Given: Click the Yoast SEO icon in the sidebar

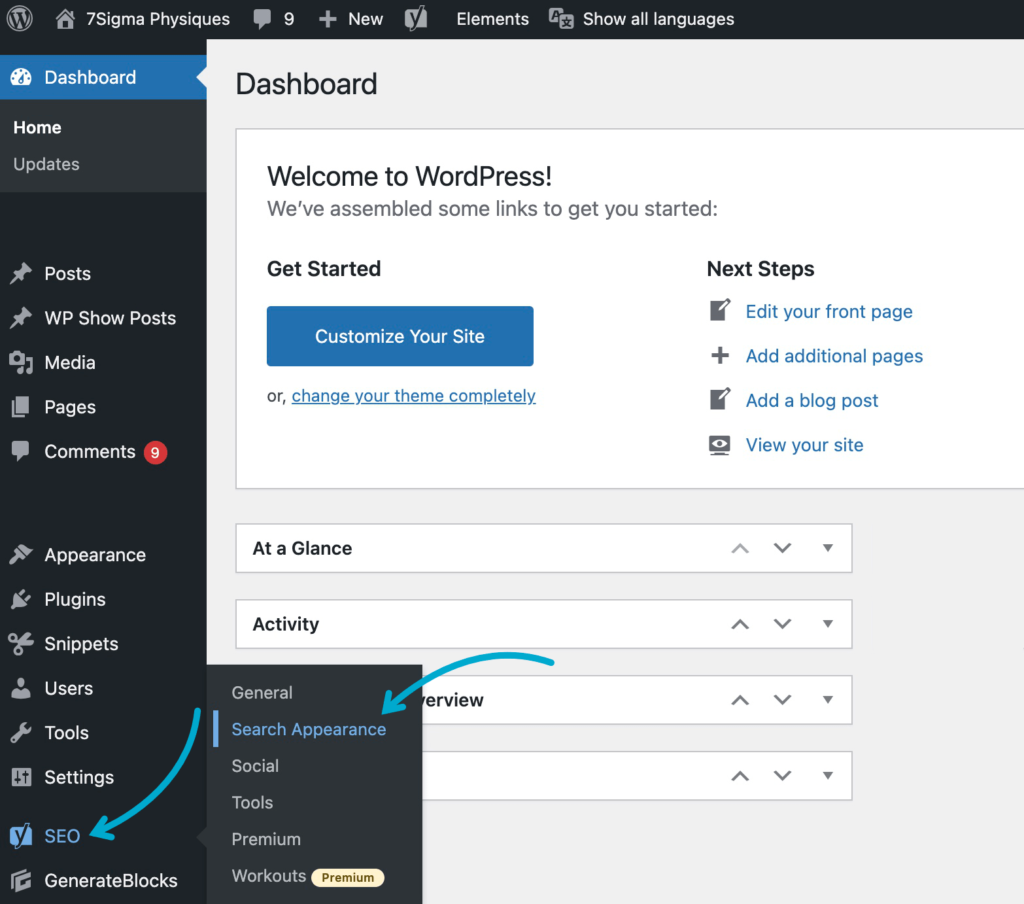Looking at the screenshot, I should pyautogui.click(x=21, y=835).
